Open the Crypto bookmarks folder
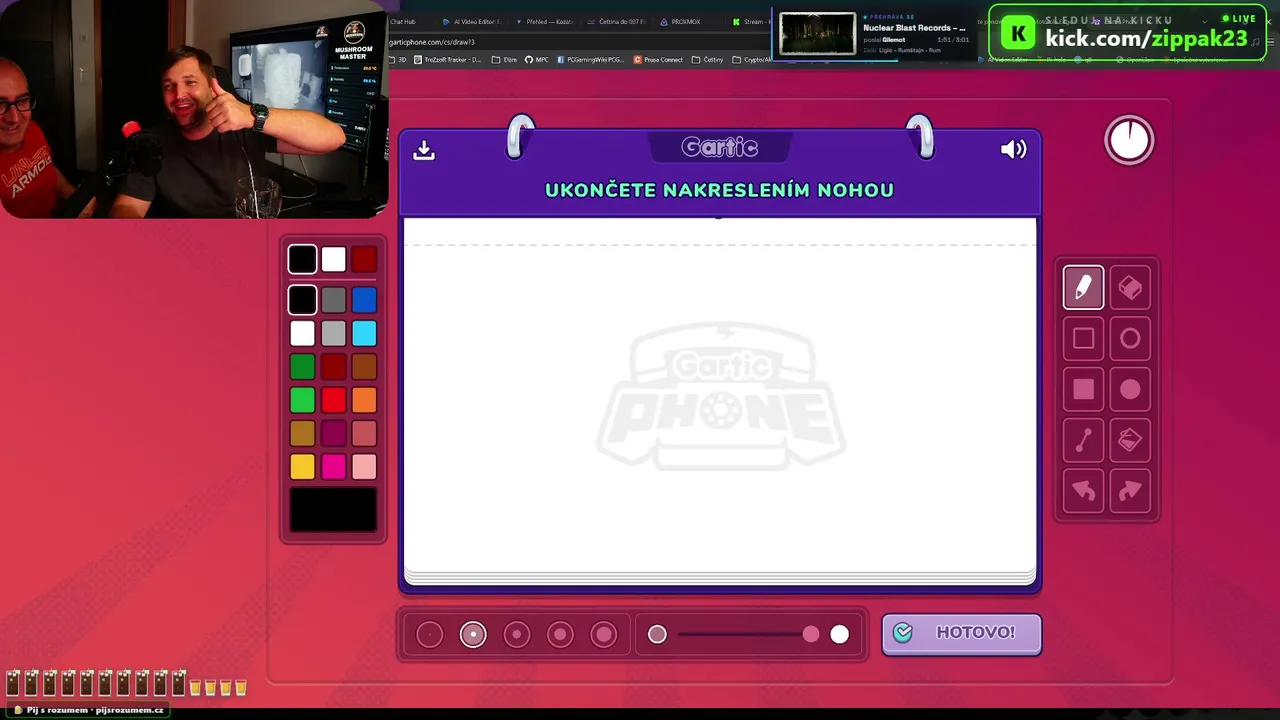Image resolution: width=1280 pixels, height=720 pixels. 752,60
